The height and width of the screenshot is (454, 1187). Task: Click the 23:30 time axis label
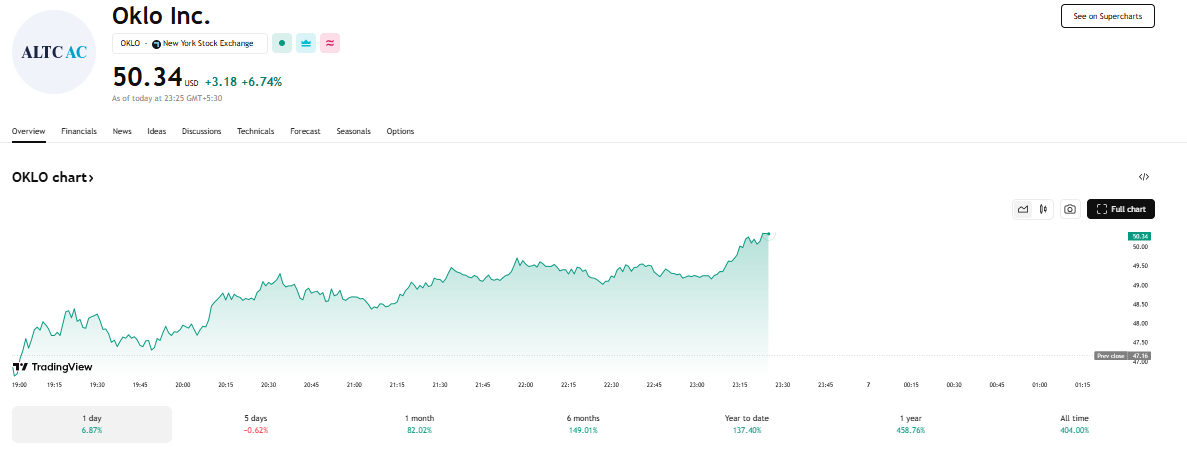pos(783,384)
